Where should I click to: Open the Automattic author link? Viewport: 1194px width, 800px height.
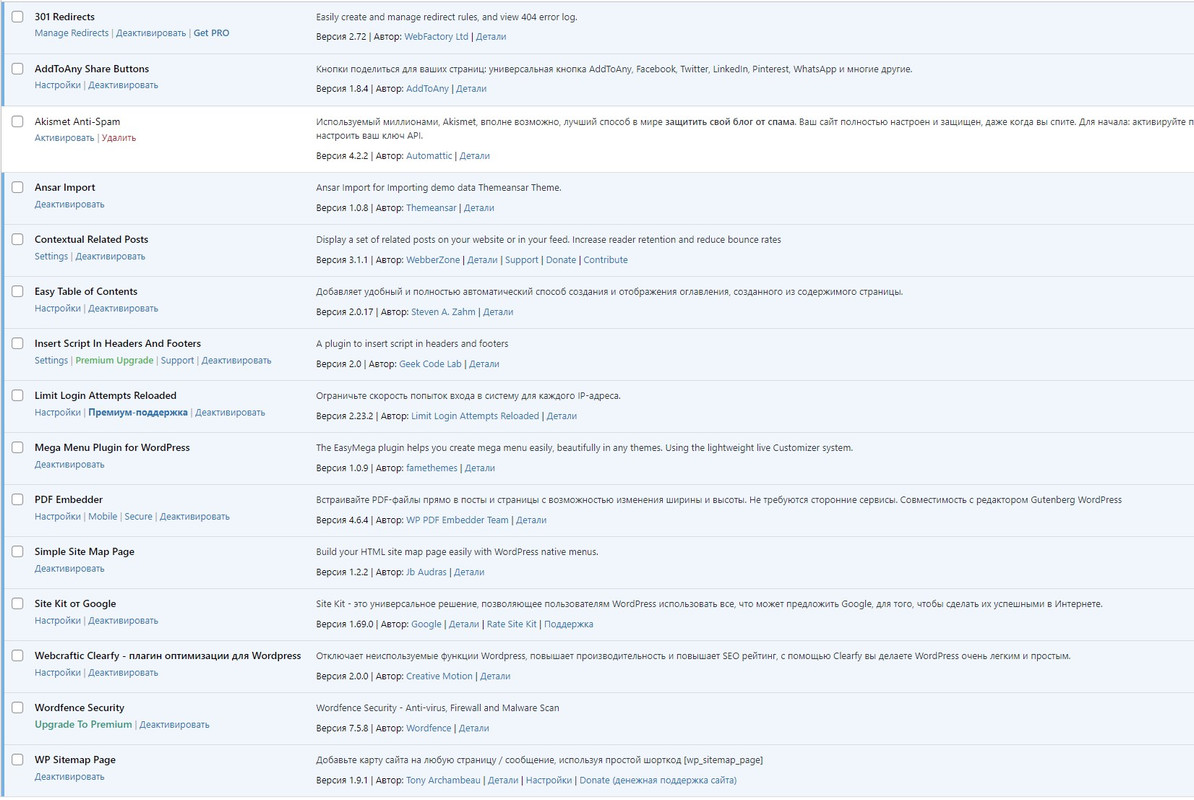pos(429,155)
